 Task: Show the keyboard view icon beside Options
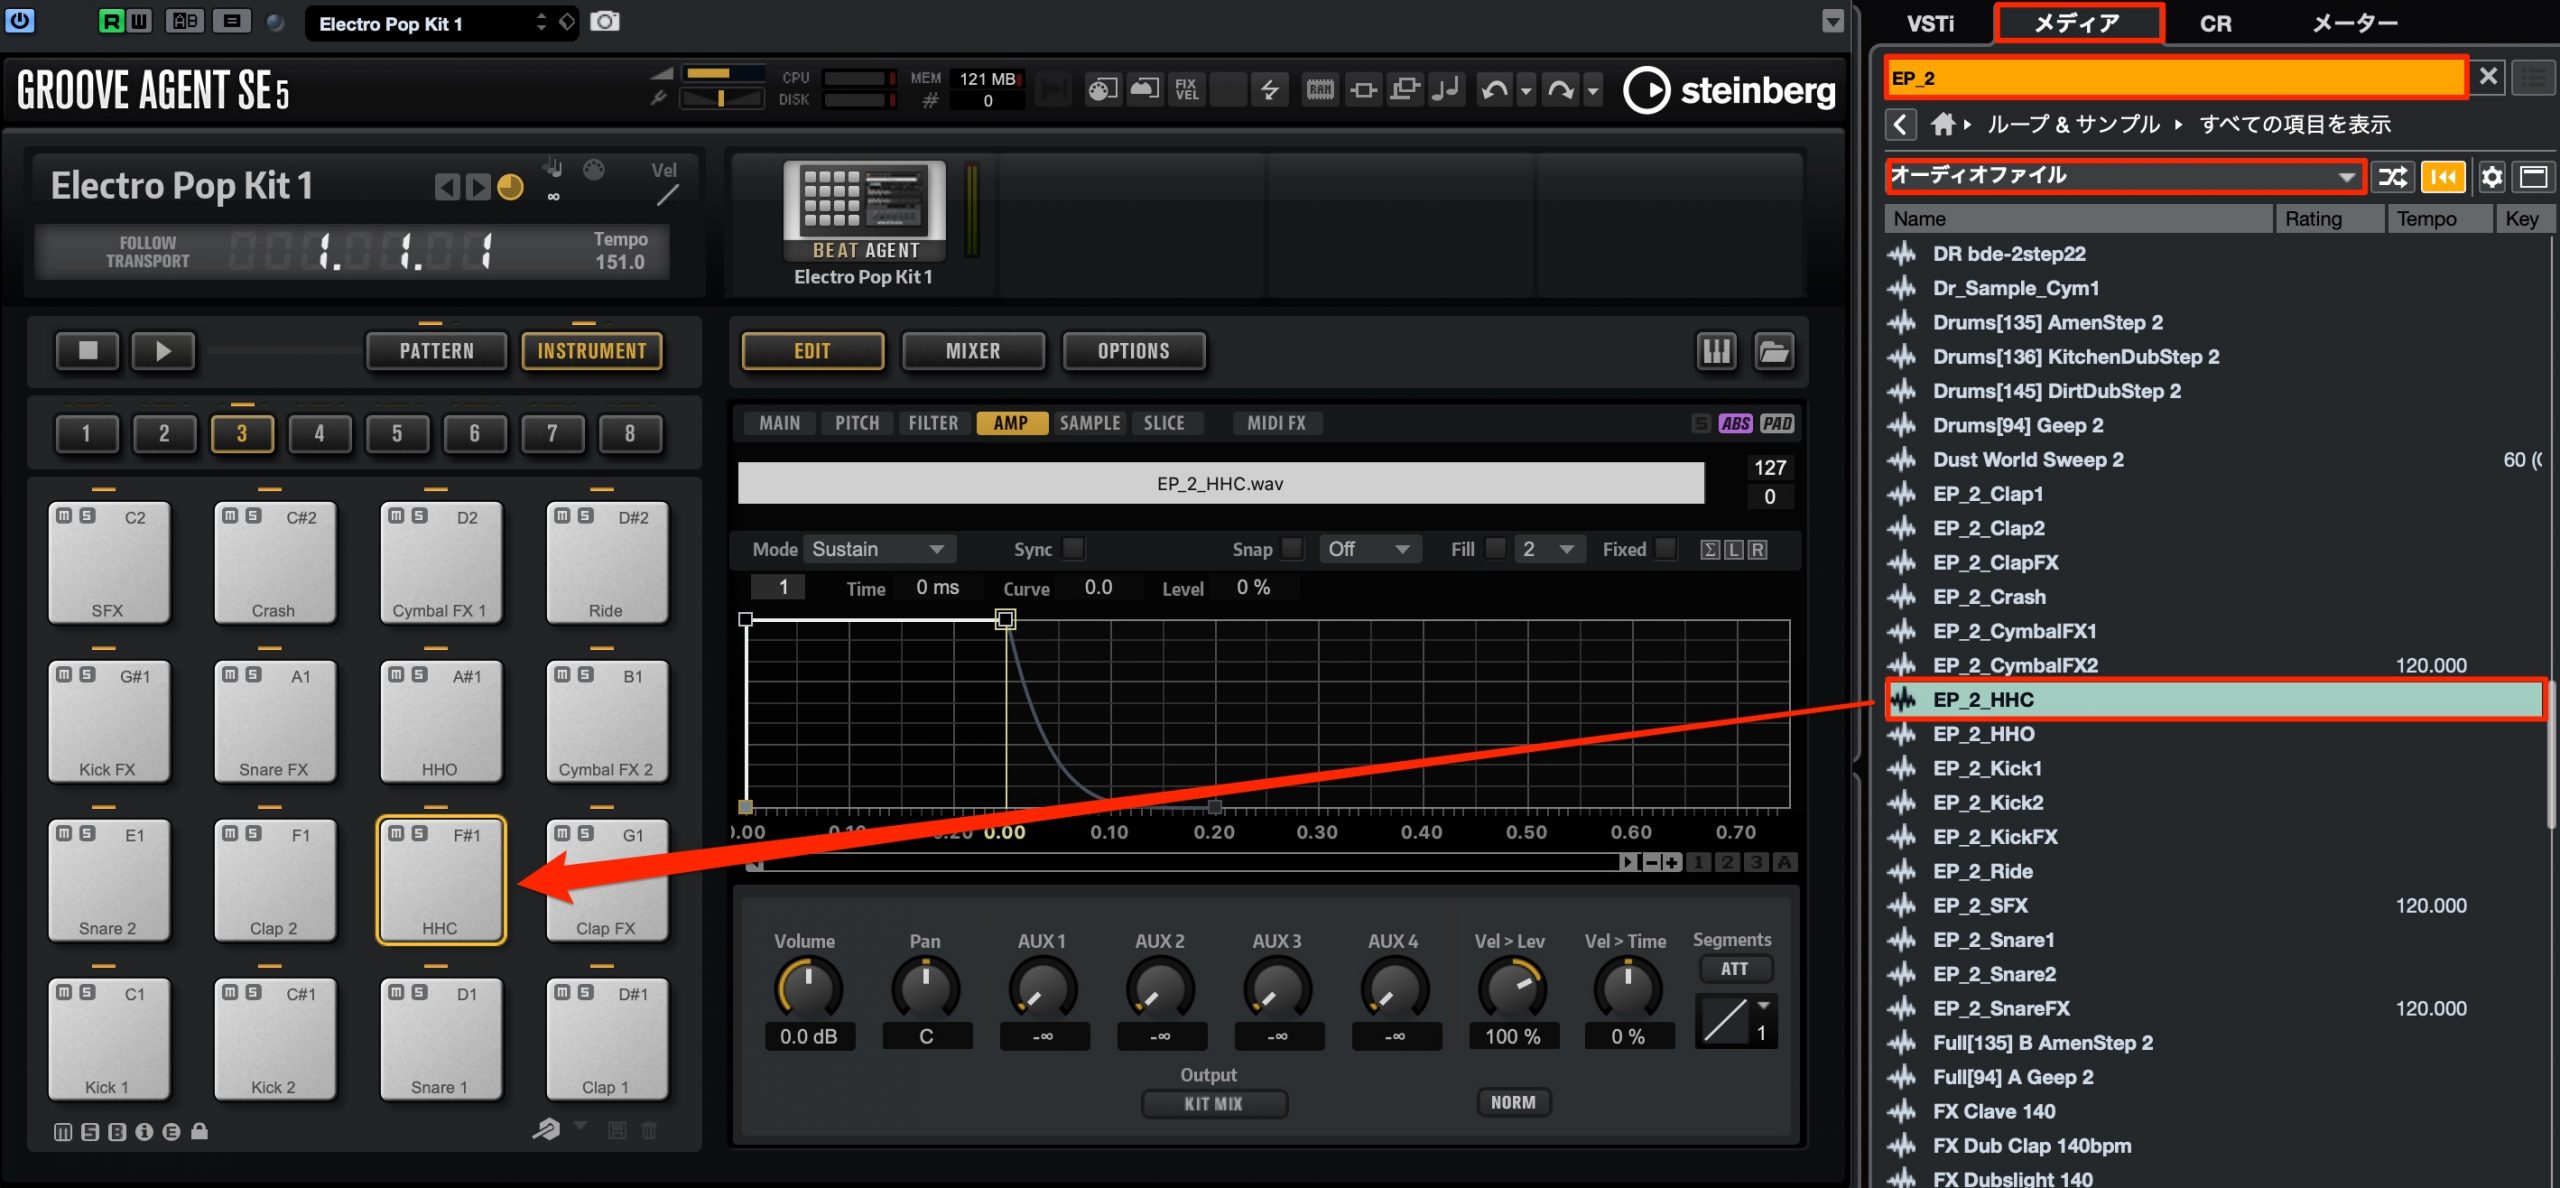tap(1716, 351)
